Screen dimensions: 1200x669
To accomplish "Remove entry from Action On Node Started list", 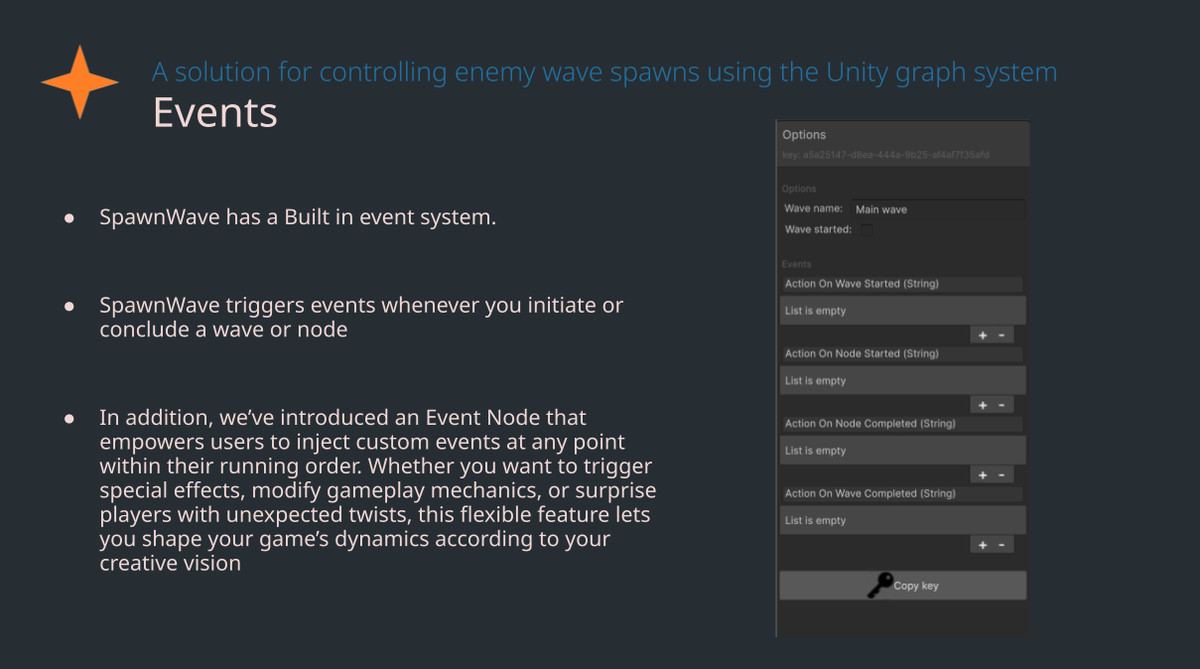I will 1001,405.
